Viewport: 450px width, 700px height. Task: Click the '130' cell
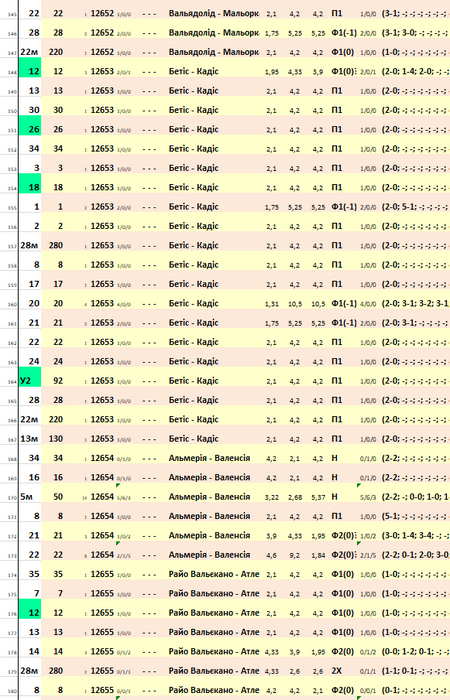[x=56, y=439]
